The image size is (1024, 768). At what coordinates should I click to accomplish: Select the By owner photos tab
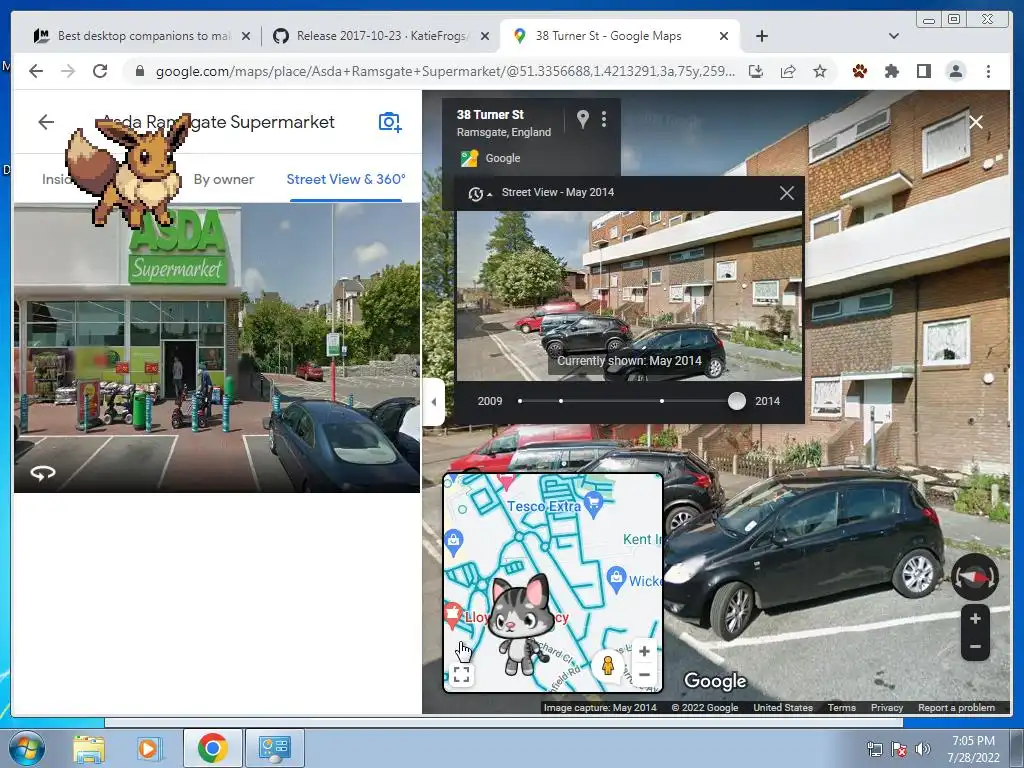223,179
